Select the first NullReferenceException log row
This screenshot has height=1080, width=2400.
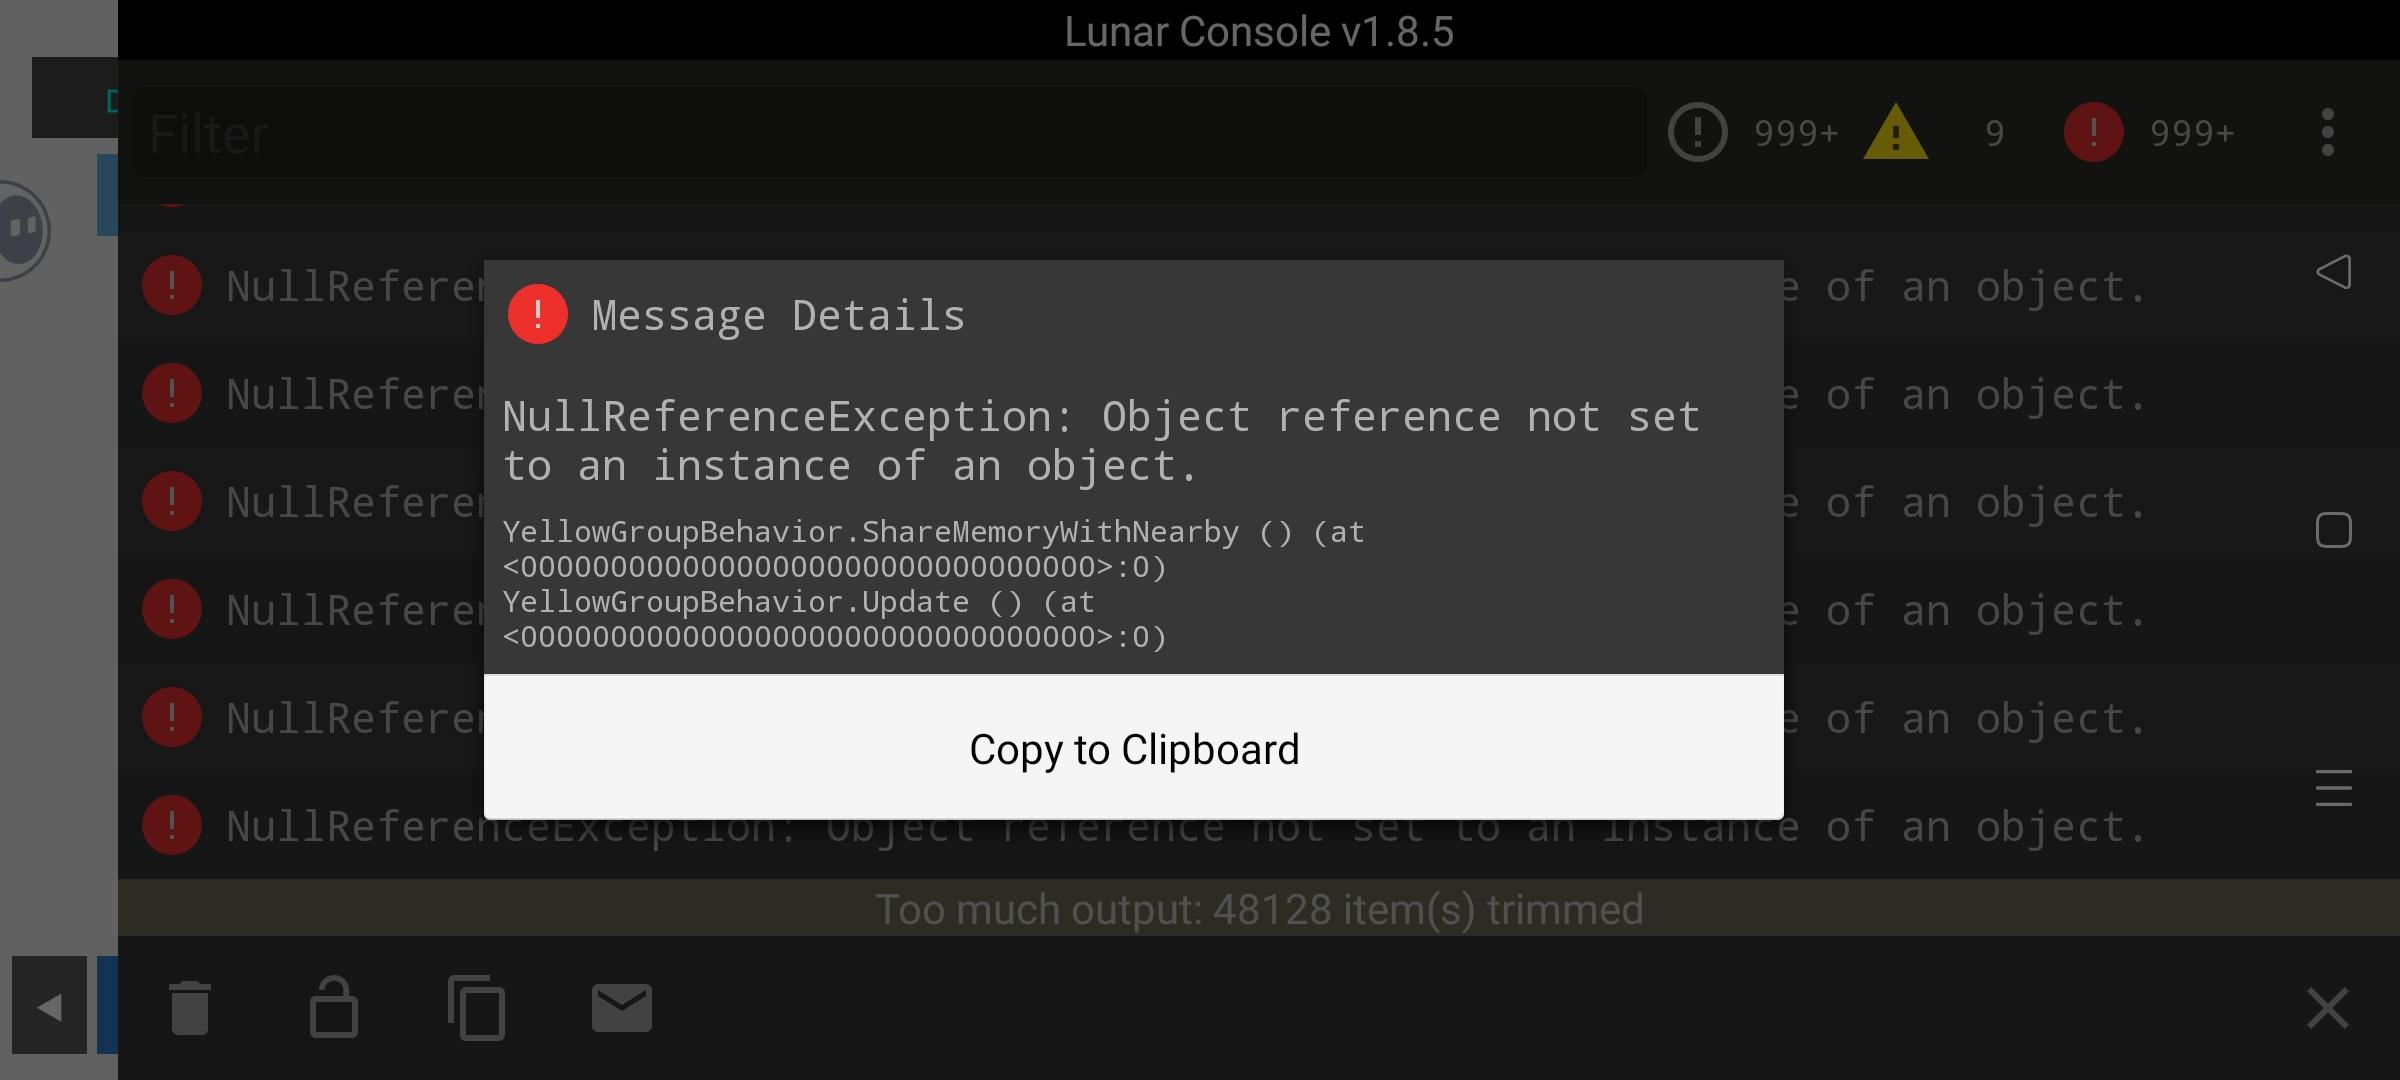[1200, 286]
